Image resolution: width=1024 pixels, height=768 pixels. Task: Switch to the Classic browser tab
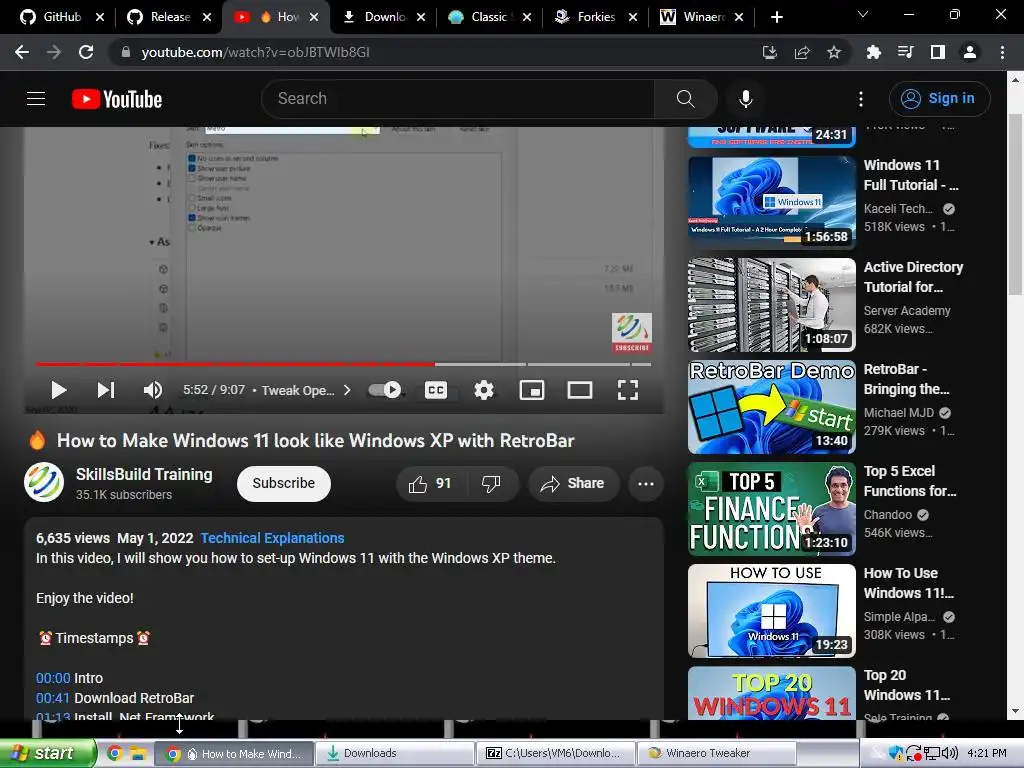490,17
